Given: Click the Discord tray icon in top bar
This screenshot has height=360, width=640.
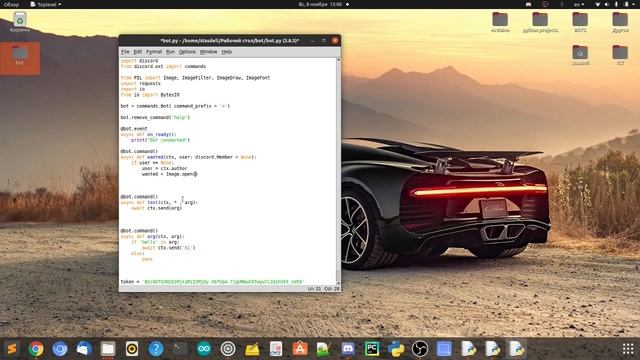Looking at the screenshot, I should (529, 4).
